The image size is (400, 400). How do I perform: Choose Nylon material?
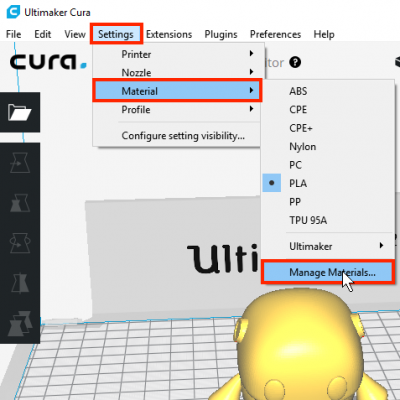(x=328, y=146)
